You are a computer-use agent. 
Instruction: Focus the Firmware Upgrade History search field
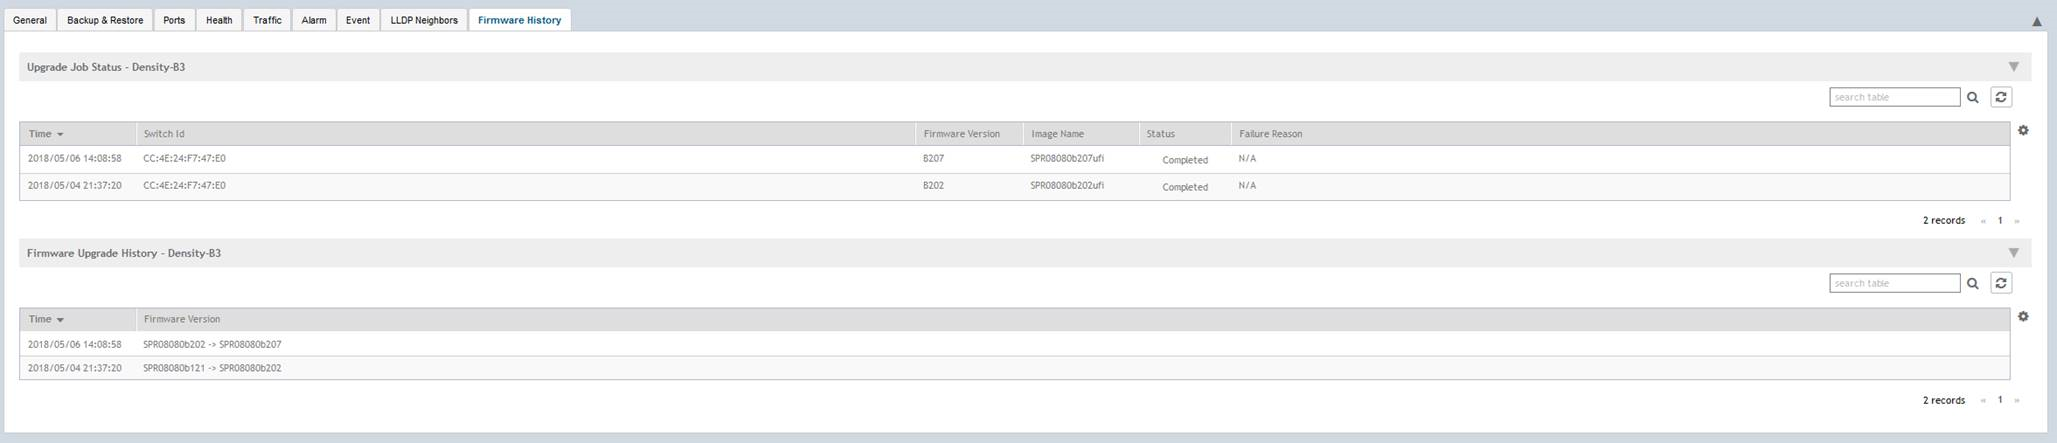pyautogui.click(x=1893, y=283)
